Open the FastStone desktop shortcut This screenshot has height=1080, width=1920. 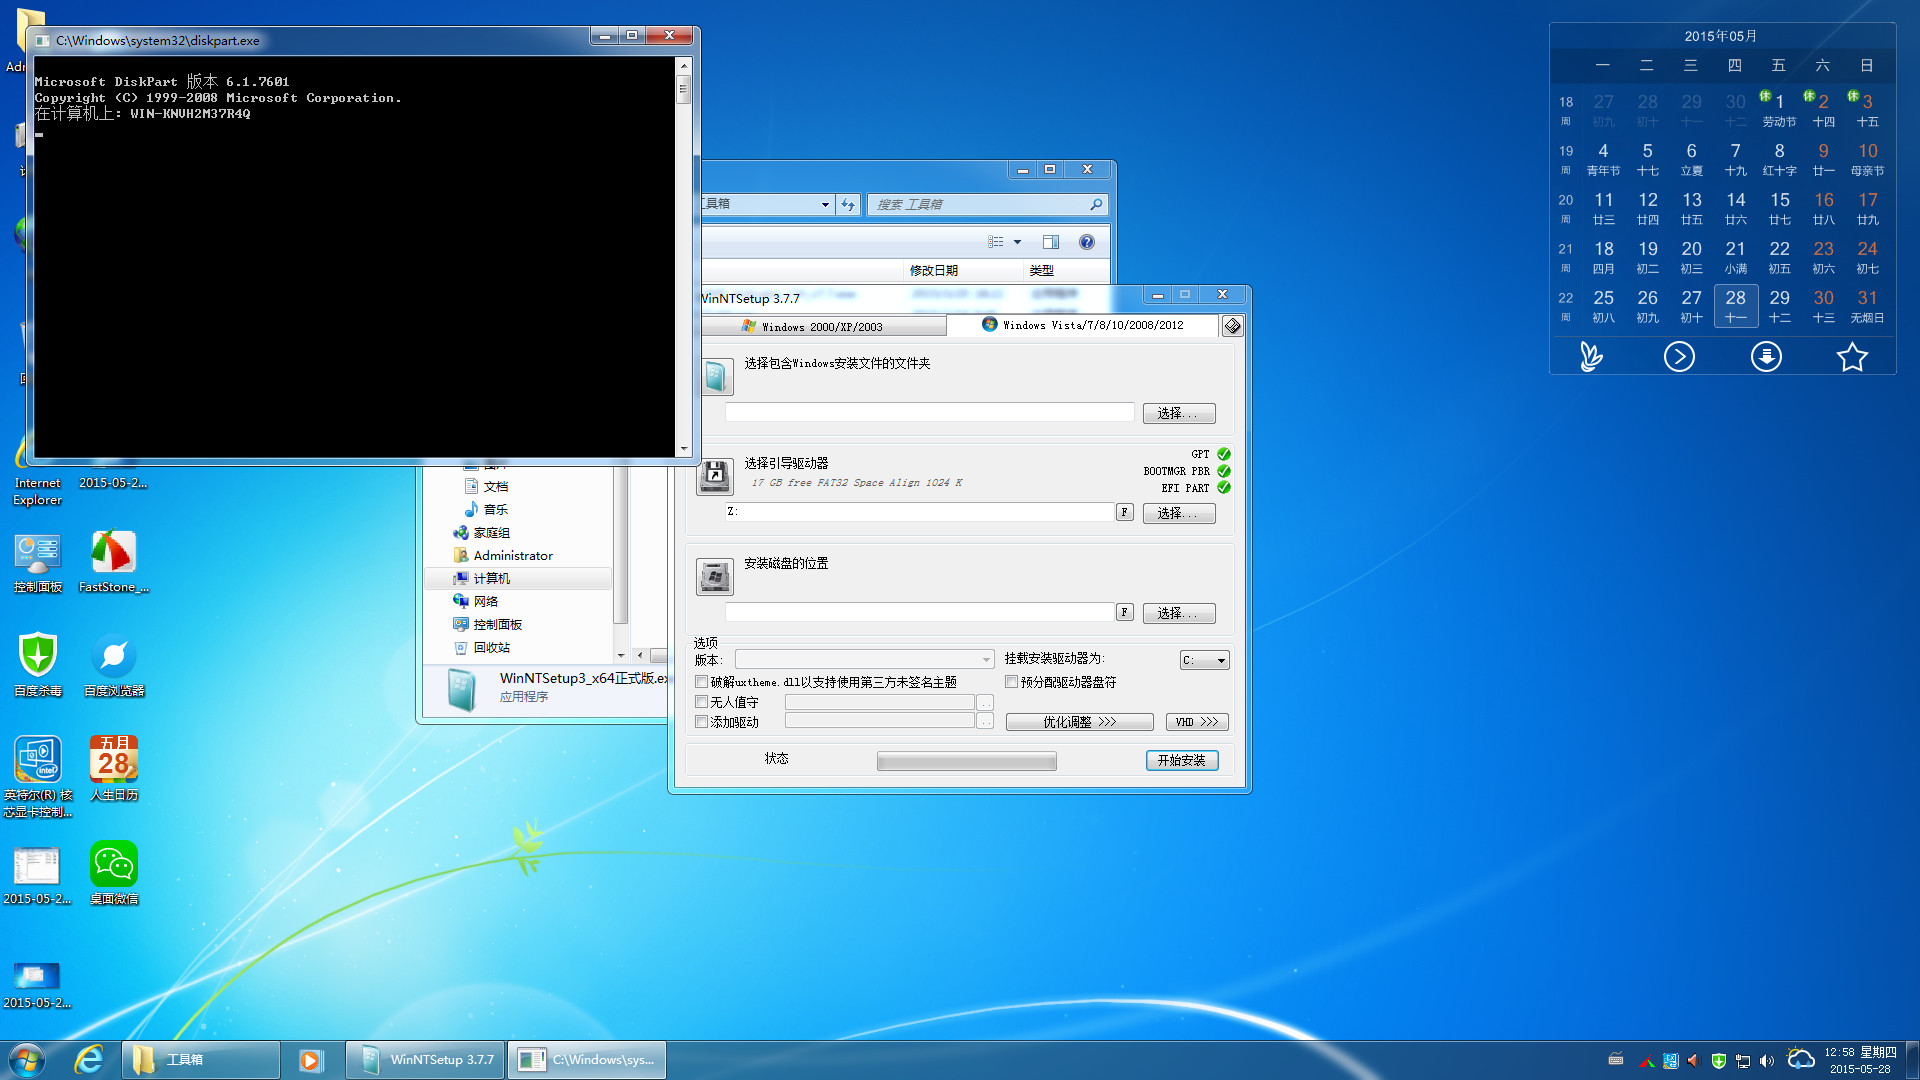click(x=113, y=562)
